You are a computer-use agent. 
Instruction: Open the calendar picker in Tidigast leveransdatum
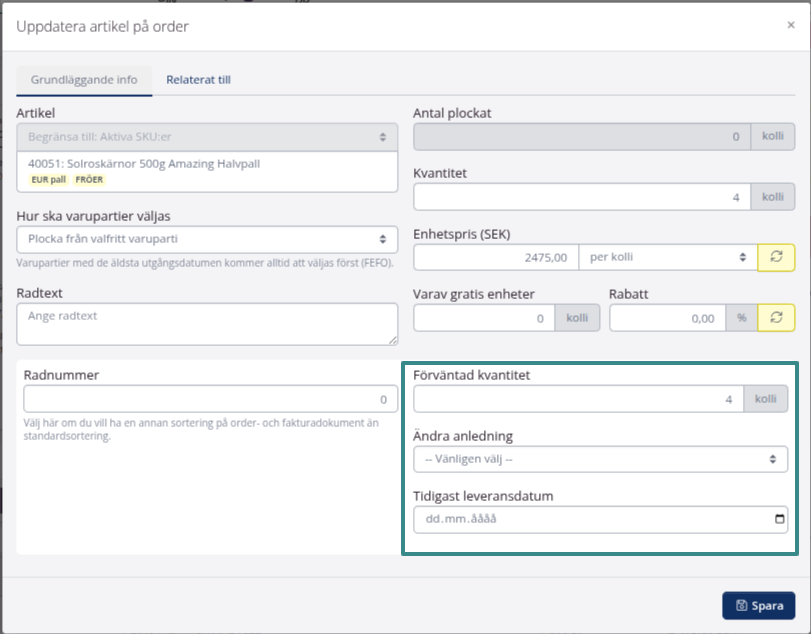pyautogui.click(x=780, y=520)
